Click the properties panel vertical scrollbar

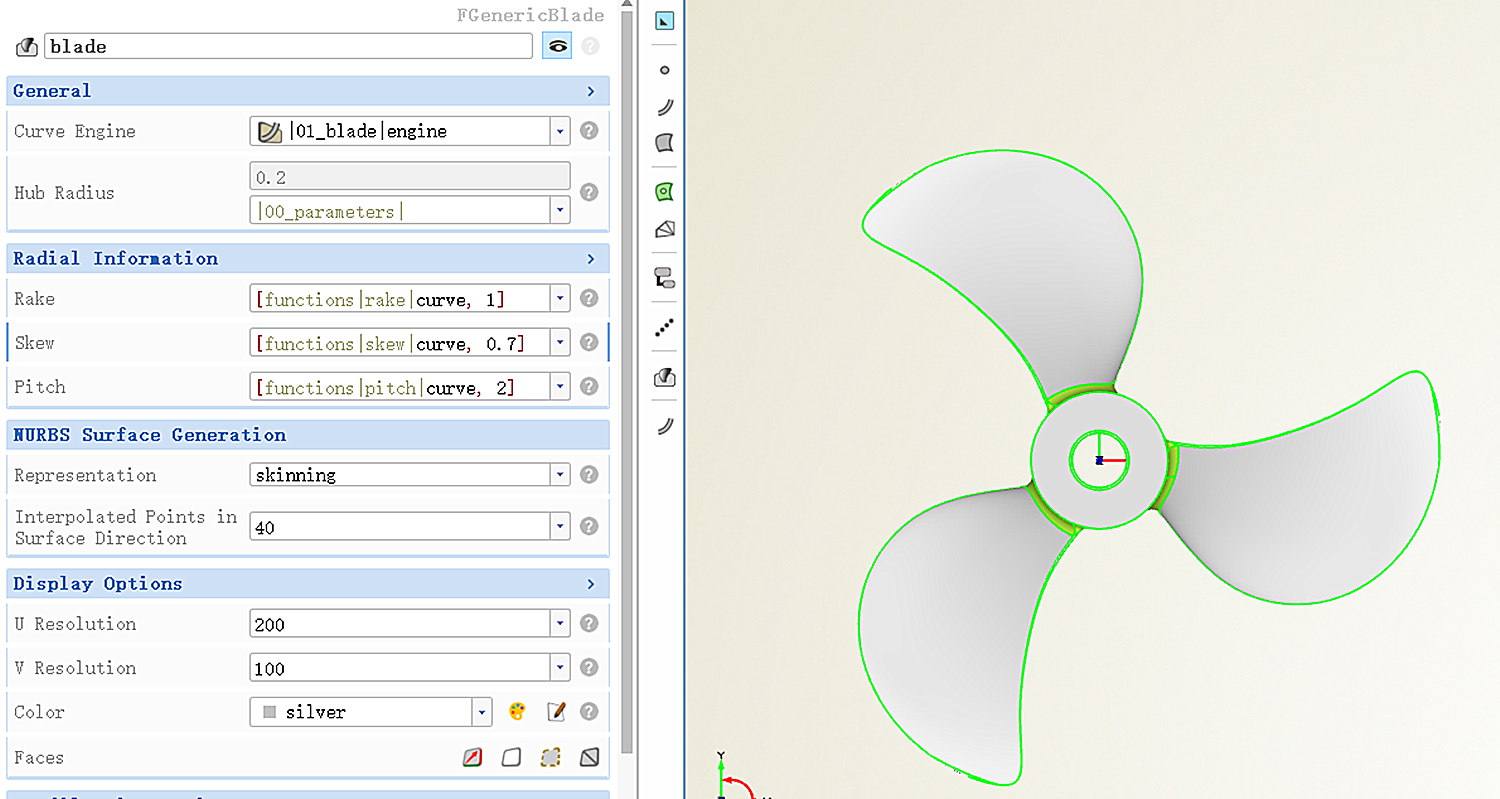click(x=627, y=380)
